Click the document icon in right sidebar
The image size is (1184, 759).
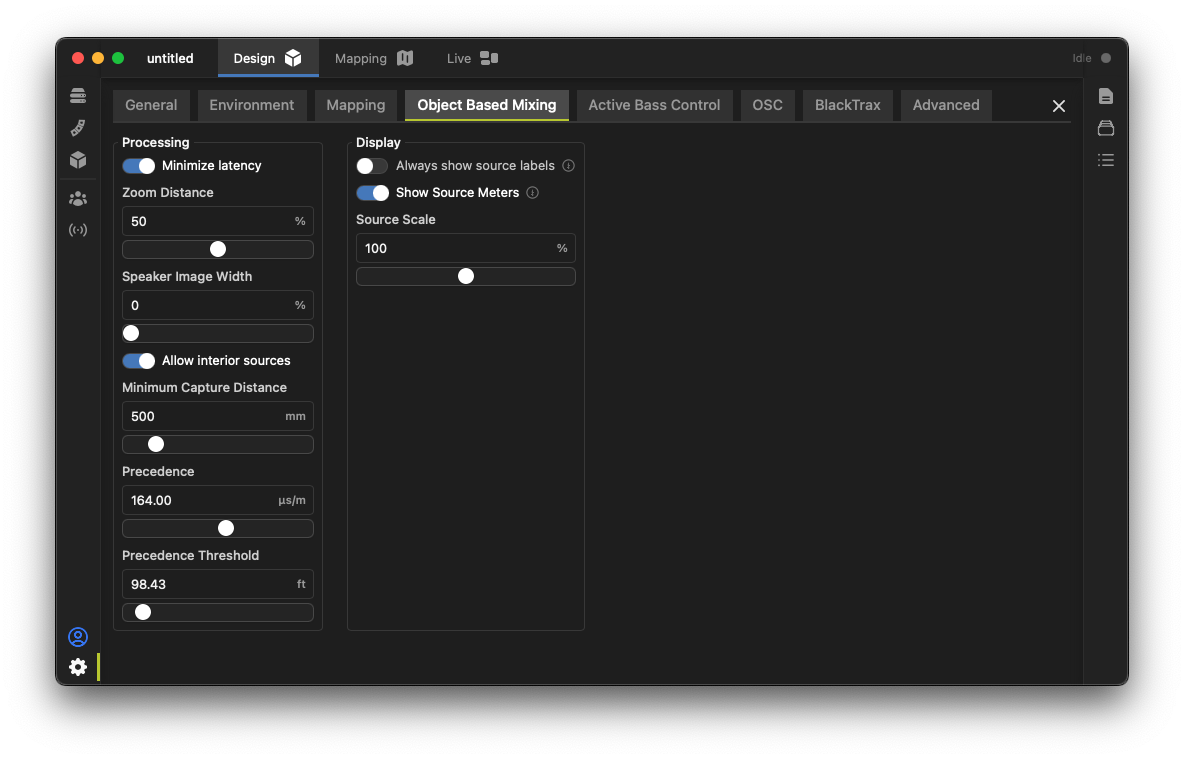tap(1105, 96)
